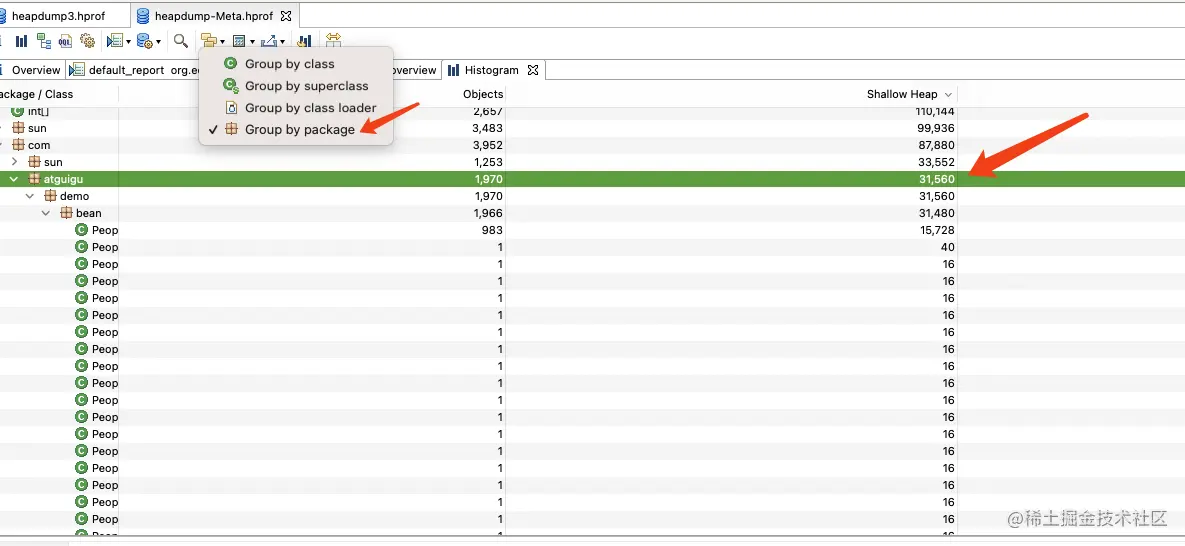Sort by the Shallow Heap column header

(x=902, y=94)
